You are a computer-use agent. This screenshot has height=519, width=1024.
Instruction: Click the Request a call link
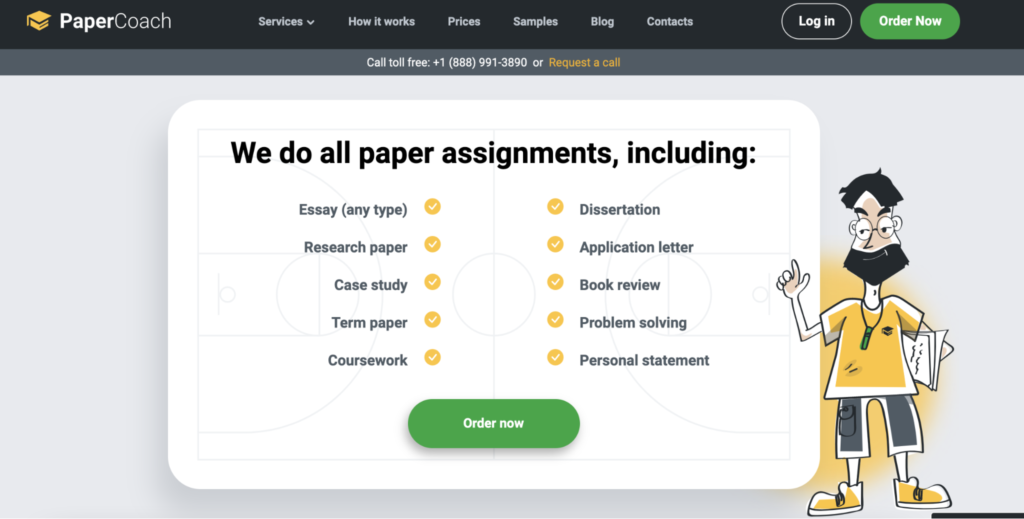tap(584, 63)
